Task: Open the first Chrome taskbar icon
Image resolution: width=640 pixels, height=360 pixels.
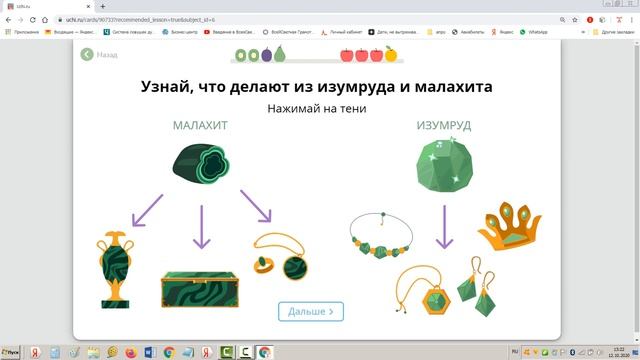Action: (169, 352)
